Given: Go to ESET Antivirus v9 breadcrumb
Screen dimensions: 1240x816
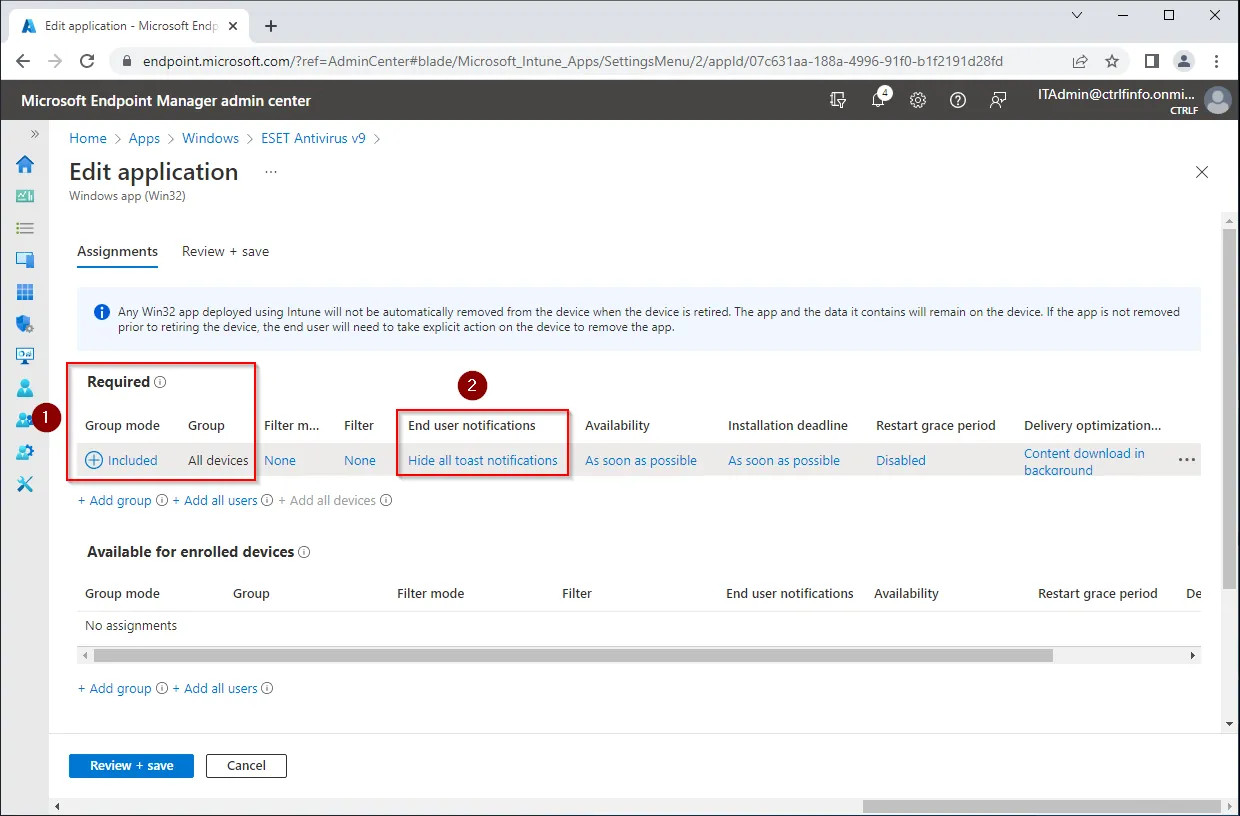Looking at the screenshot, I should point(313,138).
